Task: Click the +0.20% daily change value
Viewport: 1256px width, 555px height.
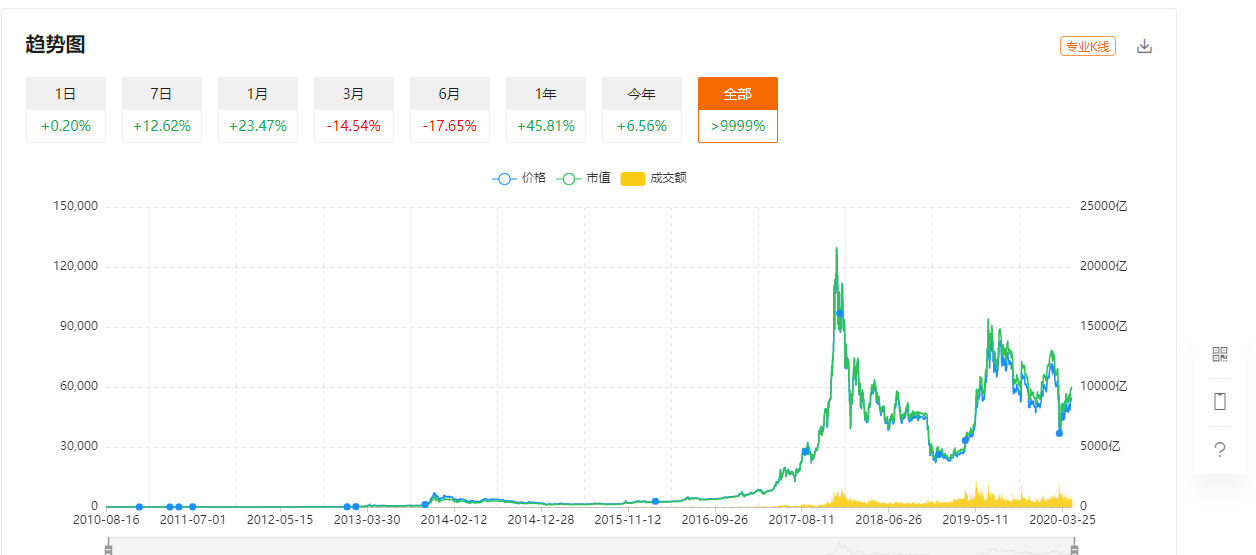Action: click(66, 126)
